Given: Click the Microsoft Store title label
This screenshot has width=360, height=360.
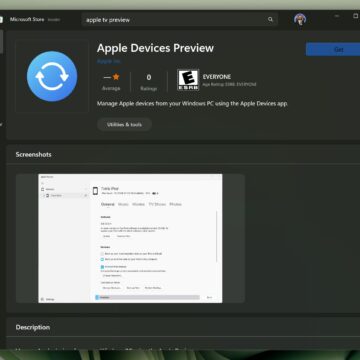Looking at the screenshot, I should point(27,19).
